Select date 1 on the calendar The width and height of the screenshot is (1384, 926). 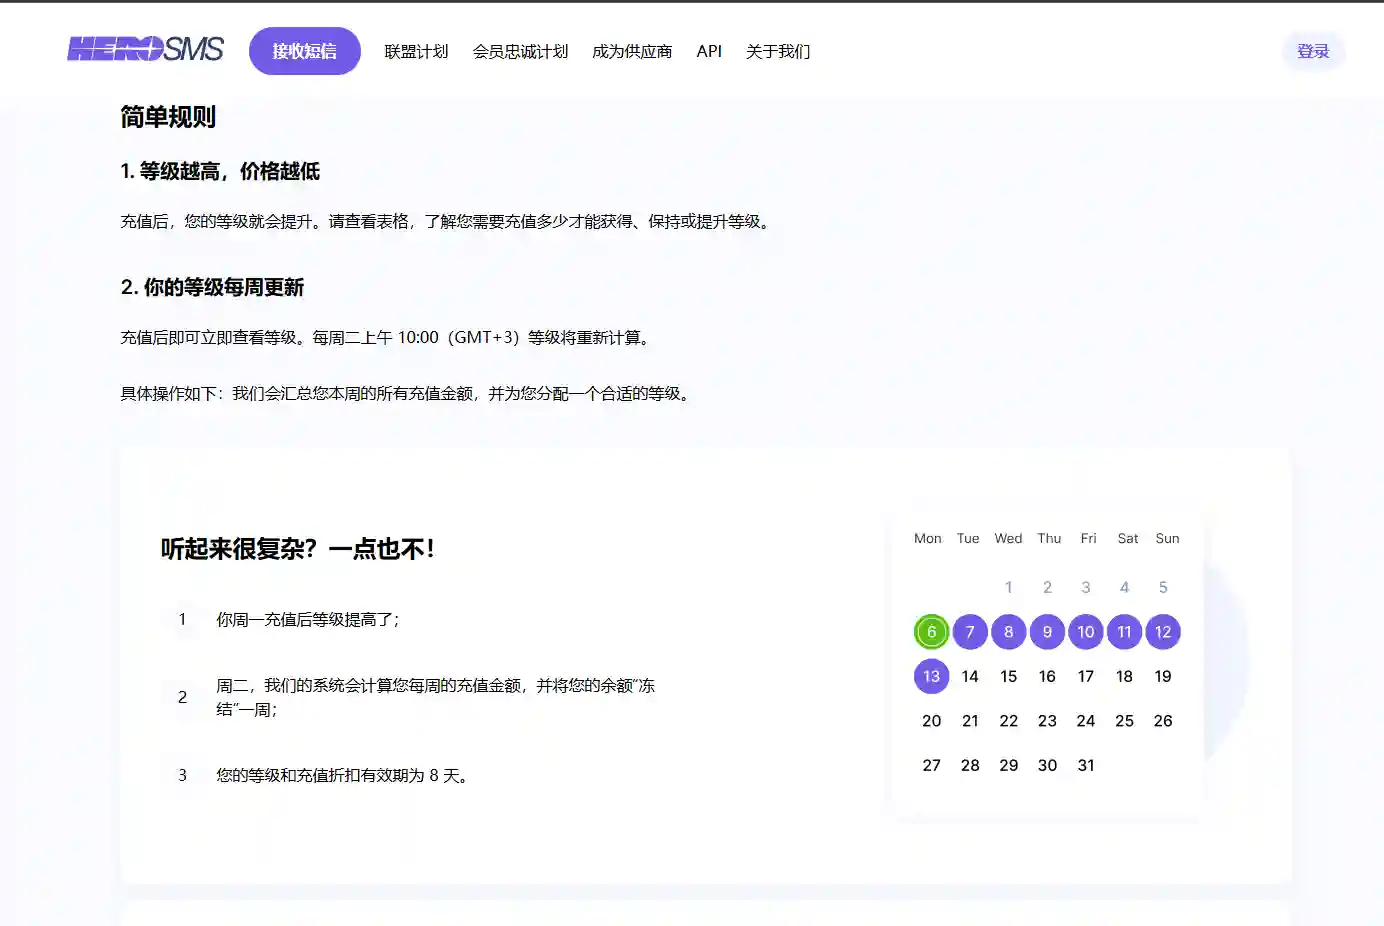[1008, 587]
